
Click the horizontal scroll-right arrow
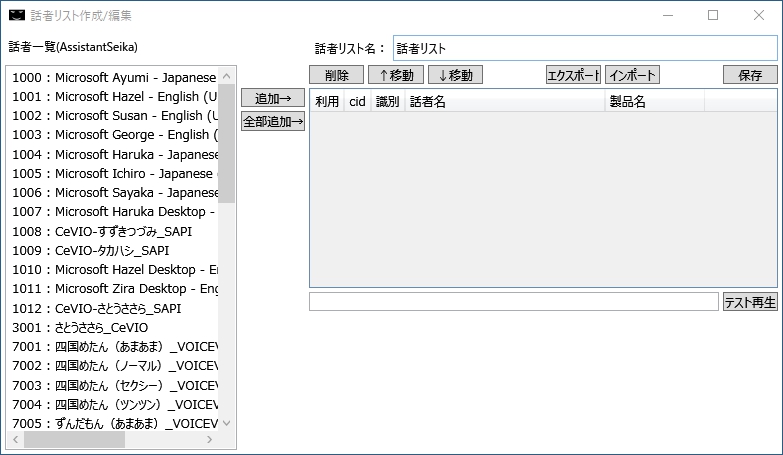[x=210, y=440]
